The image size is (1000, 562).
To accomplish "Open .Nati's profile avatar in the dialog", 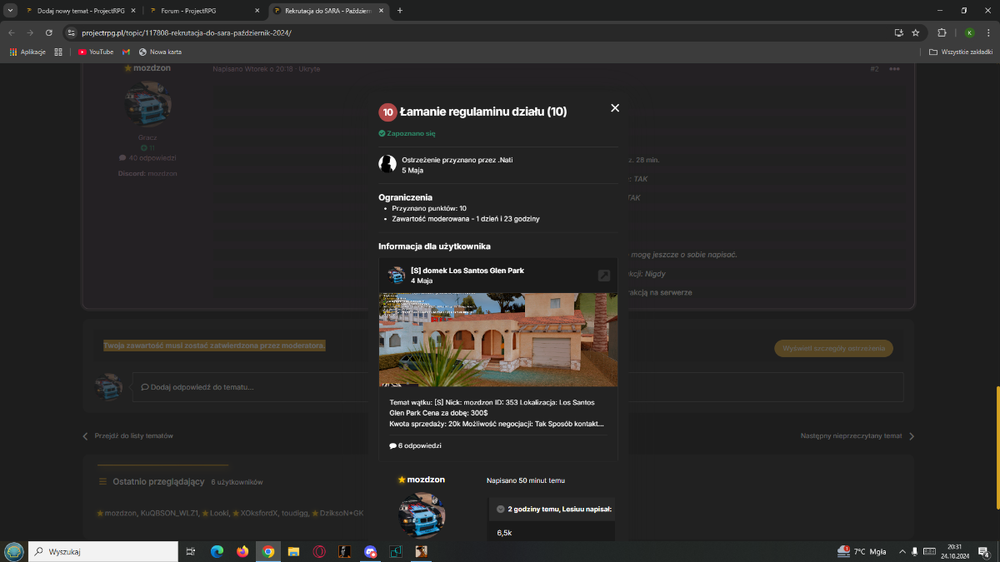I will tap(387, 164).
